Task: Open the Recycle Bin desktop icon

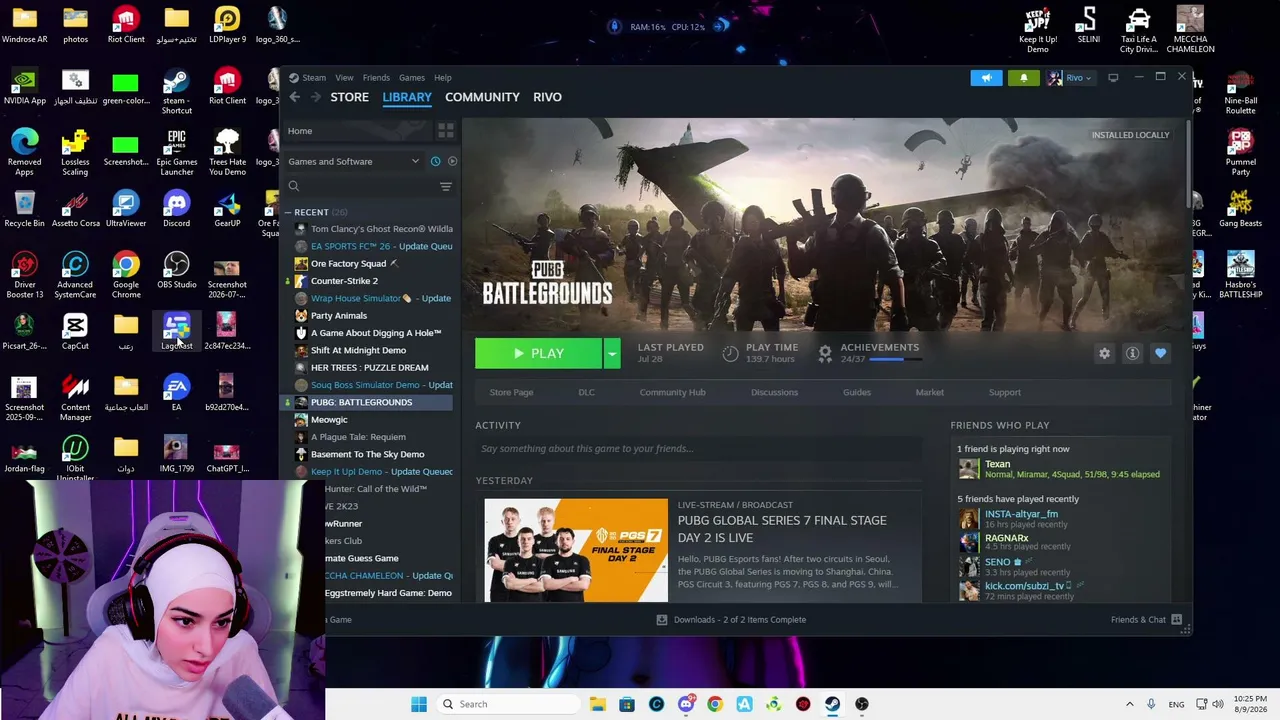Action: click(24, 210)
